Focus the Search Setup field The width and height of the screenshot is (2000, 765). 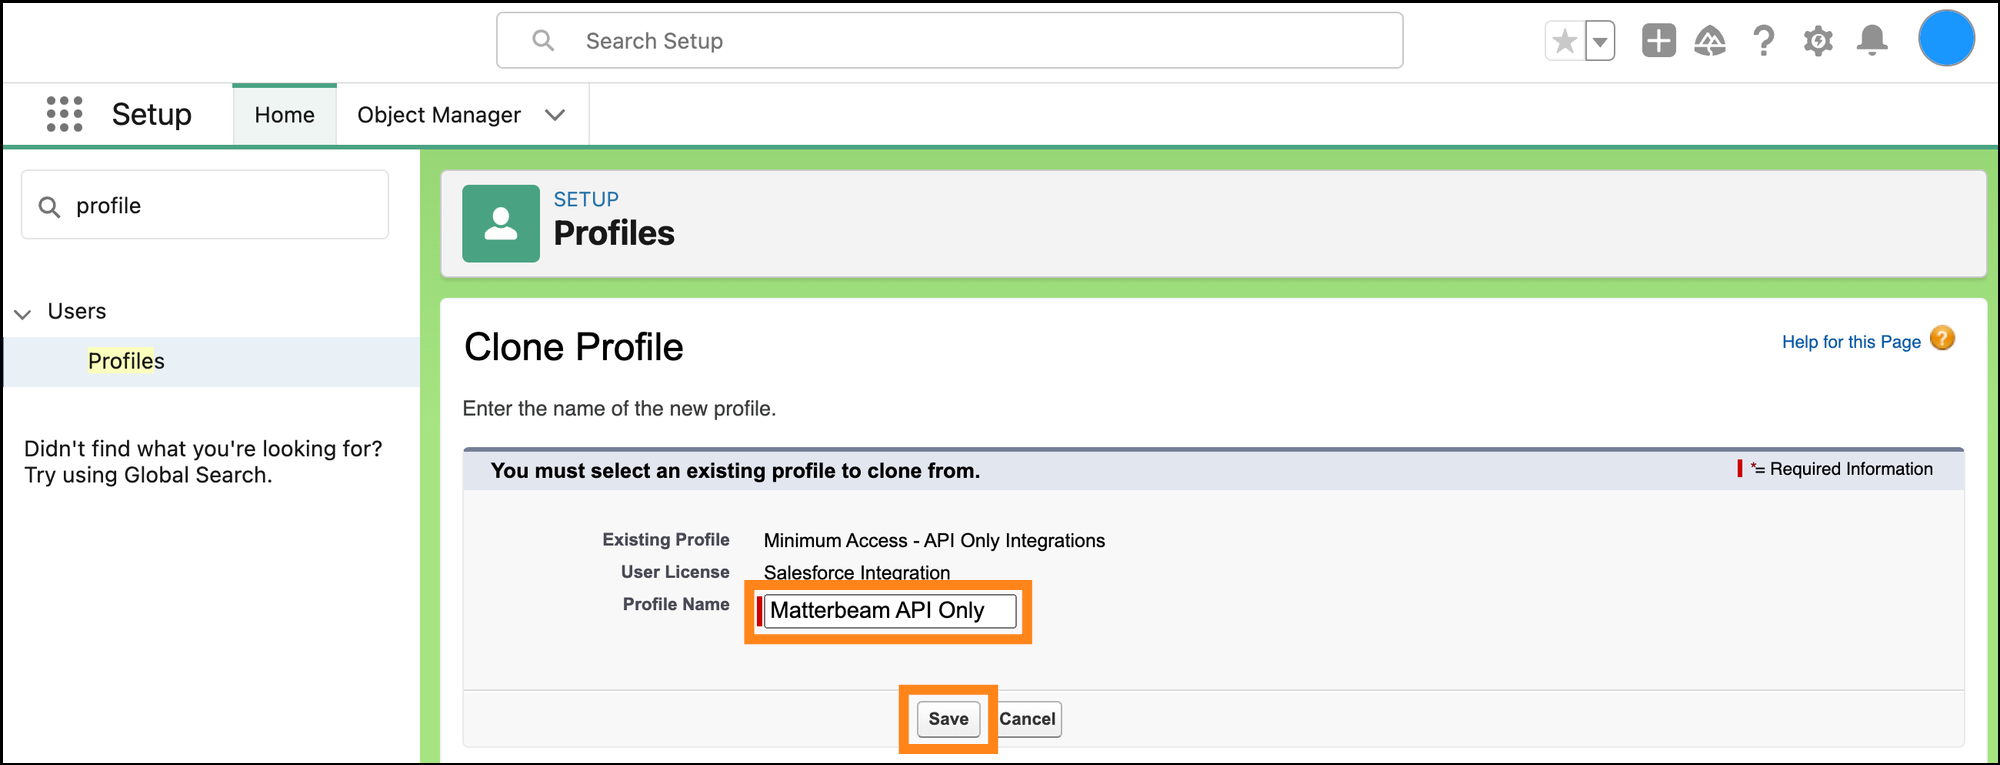point(949,40)
